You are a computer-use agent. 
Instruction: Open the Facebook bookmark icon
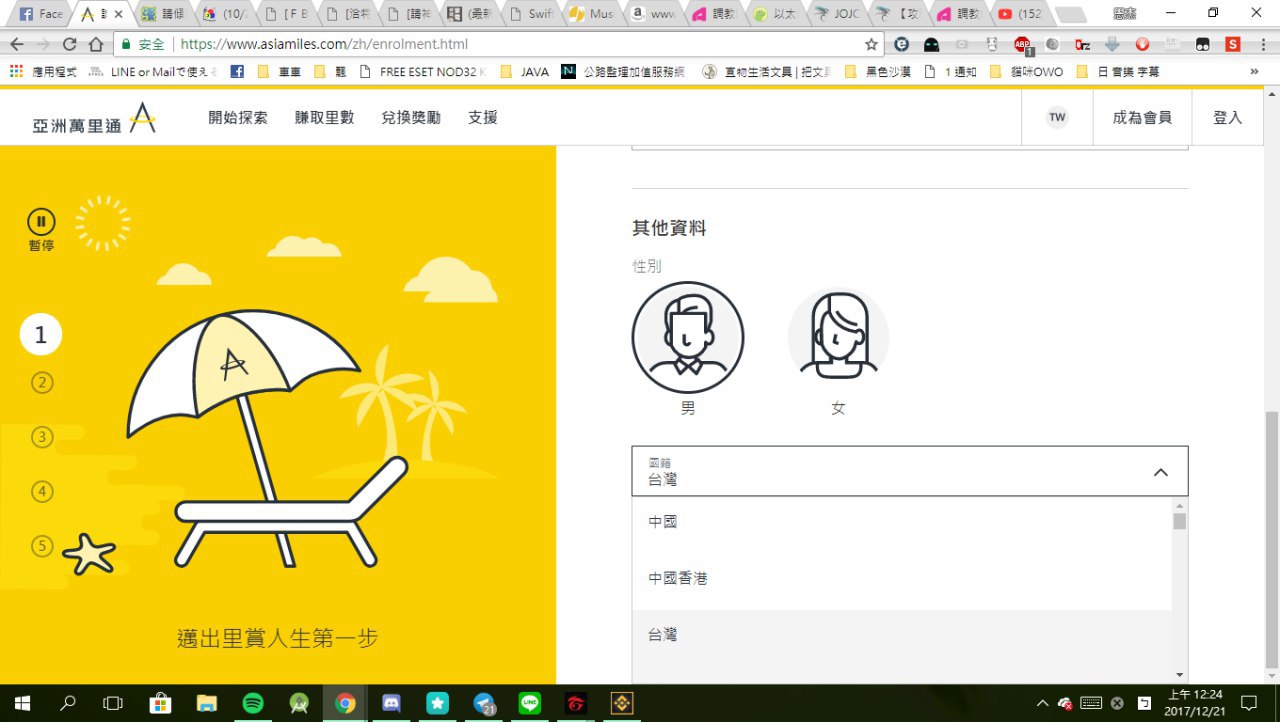pyautogui.click(x=237, y=72)
